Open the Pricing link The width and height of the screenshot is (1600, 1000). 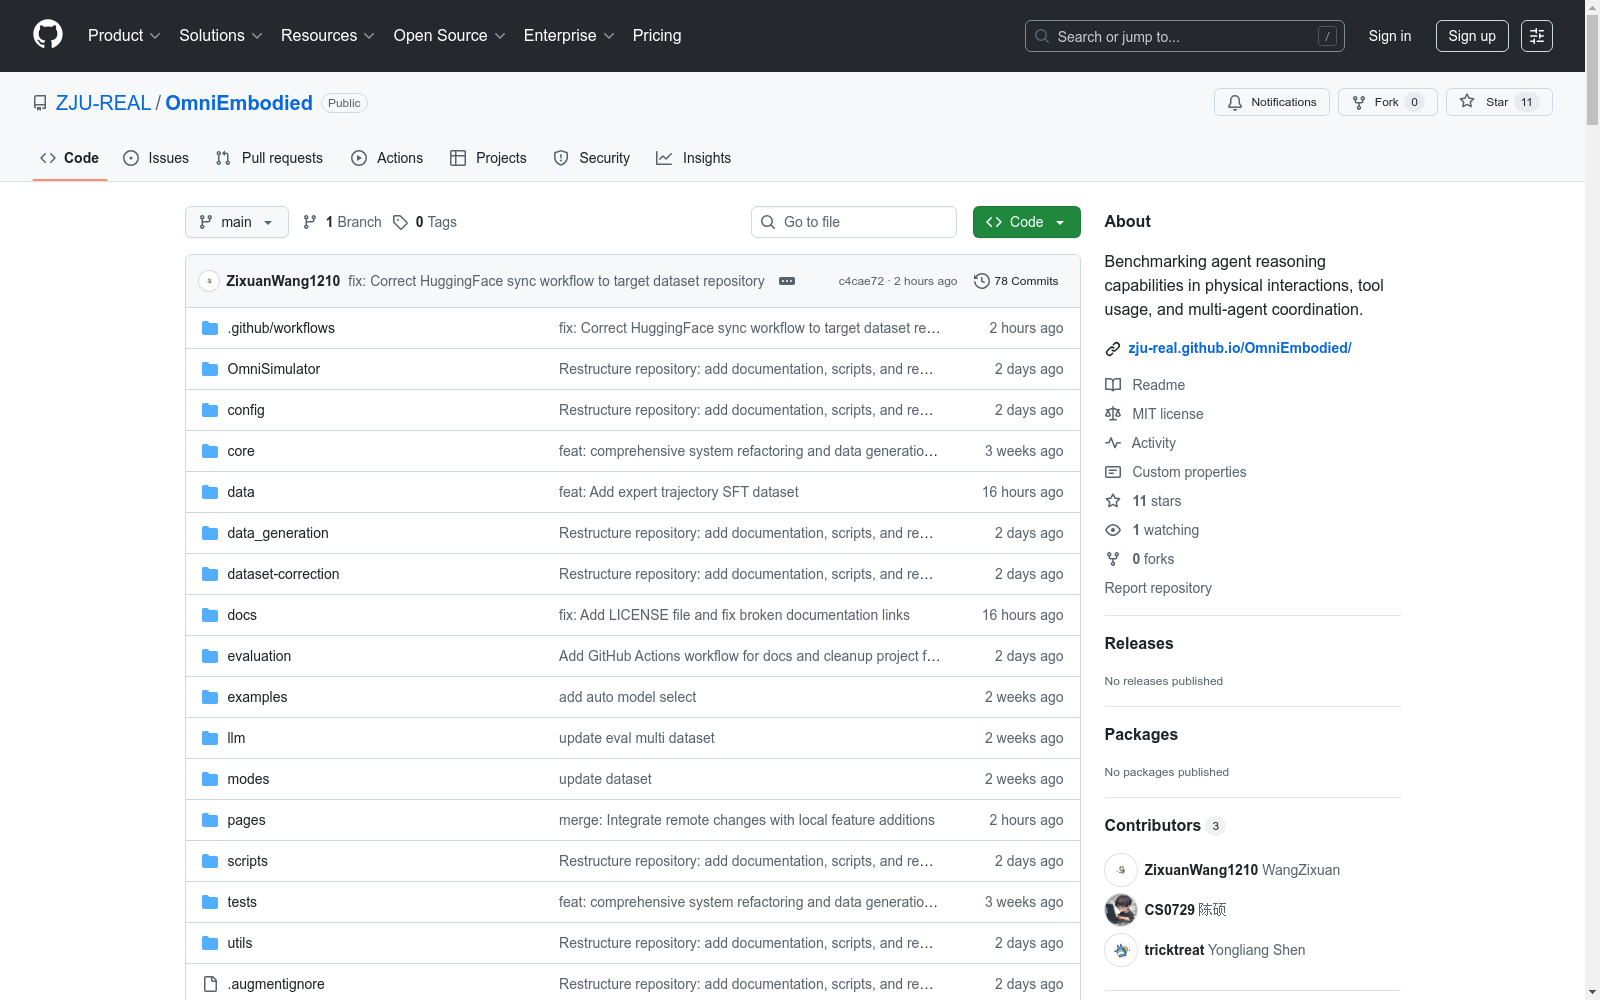tap(657, 36)
